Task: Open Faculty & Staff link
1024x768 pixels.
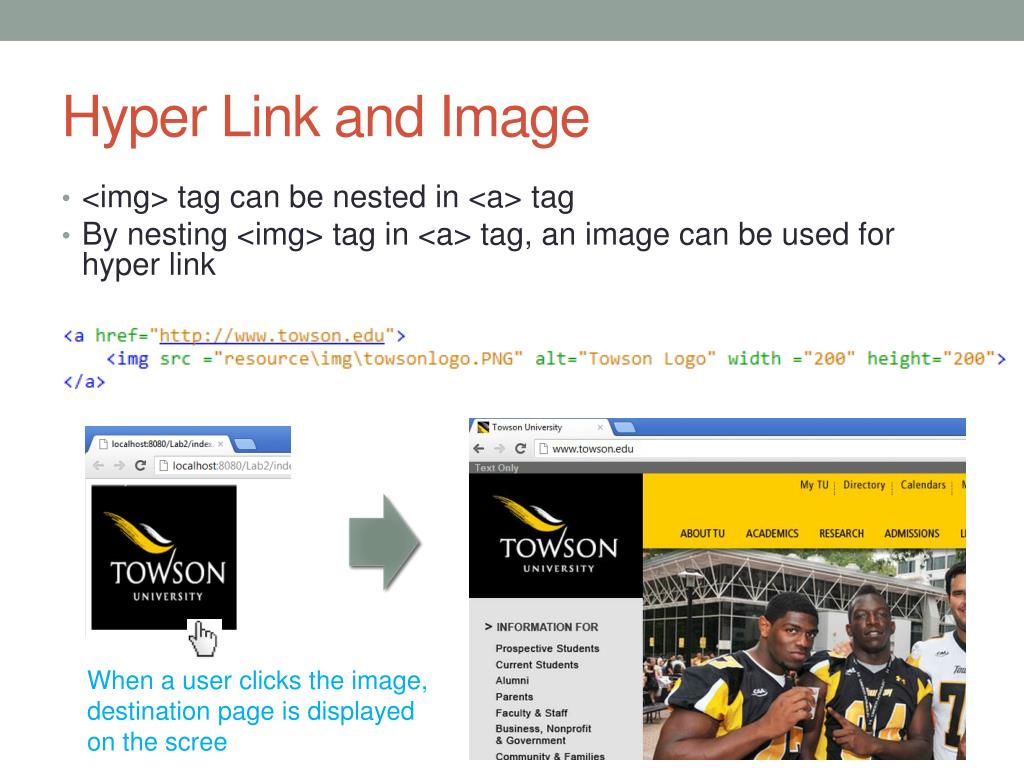Action: click(531, 713)
